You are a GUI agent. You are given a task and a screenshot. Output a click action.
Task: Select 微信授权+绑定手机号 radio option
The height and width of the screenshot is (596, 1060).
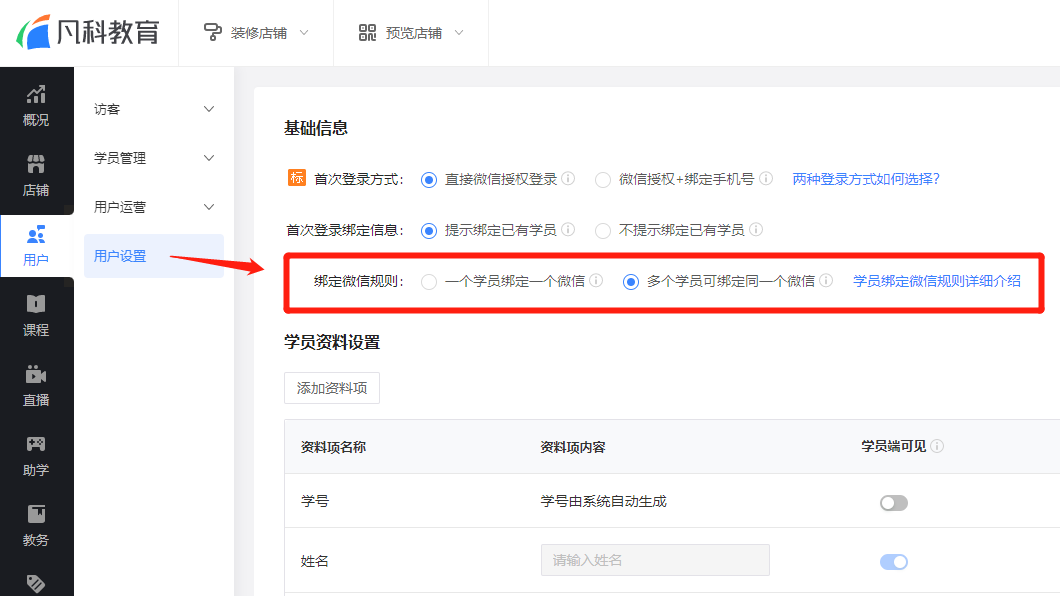602,180
